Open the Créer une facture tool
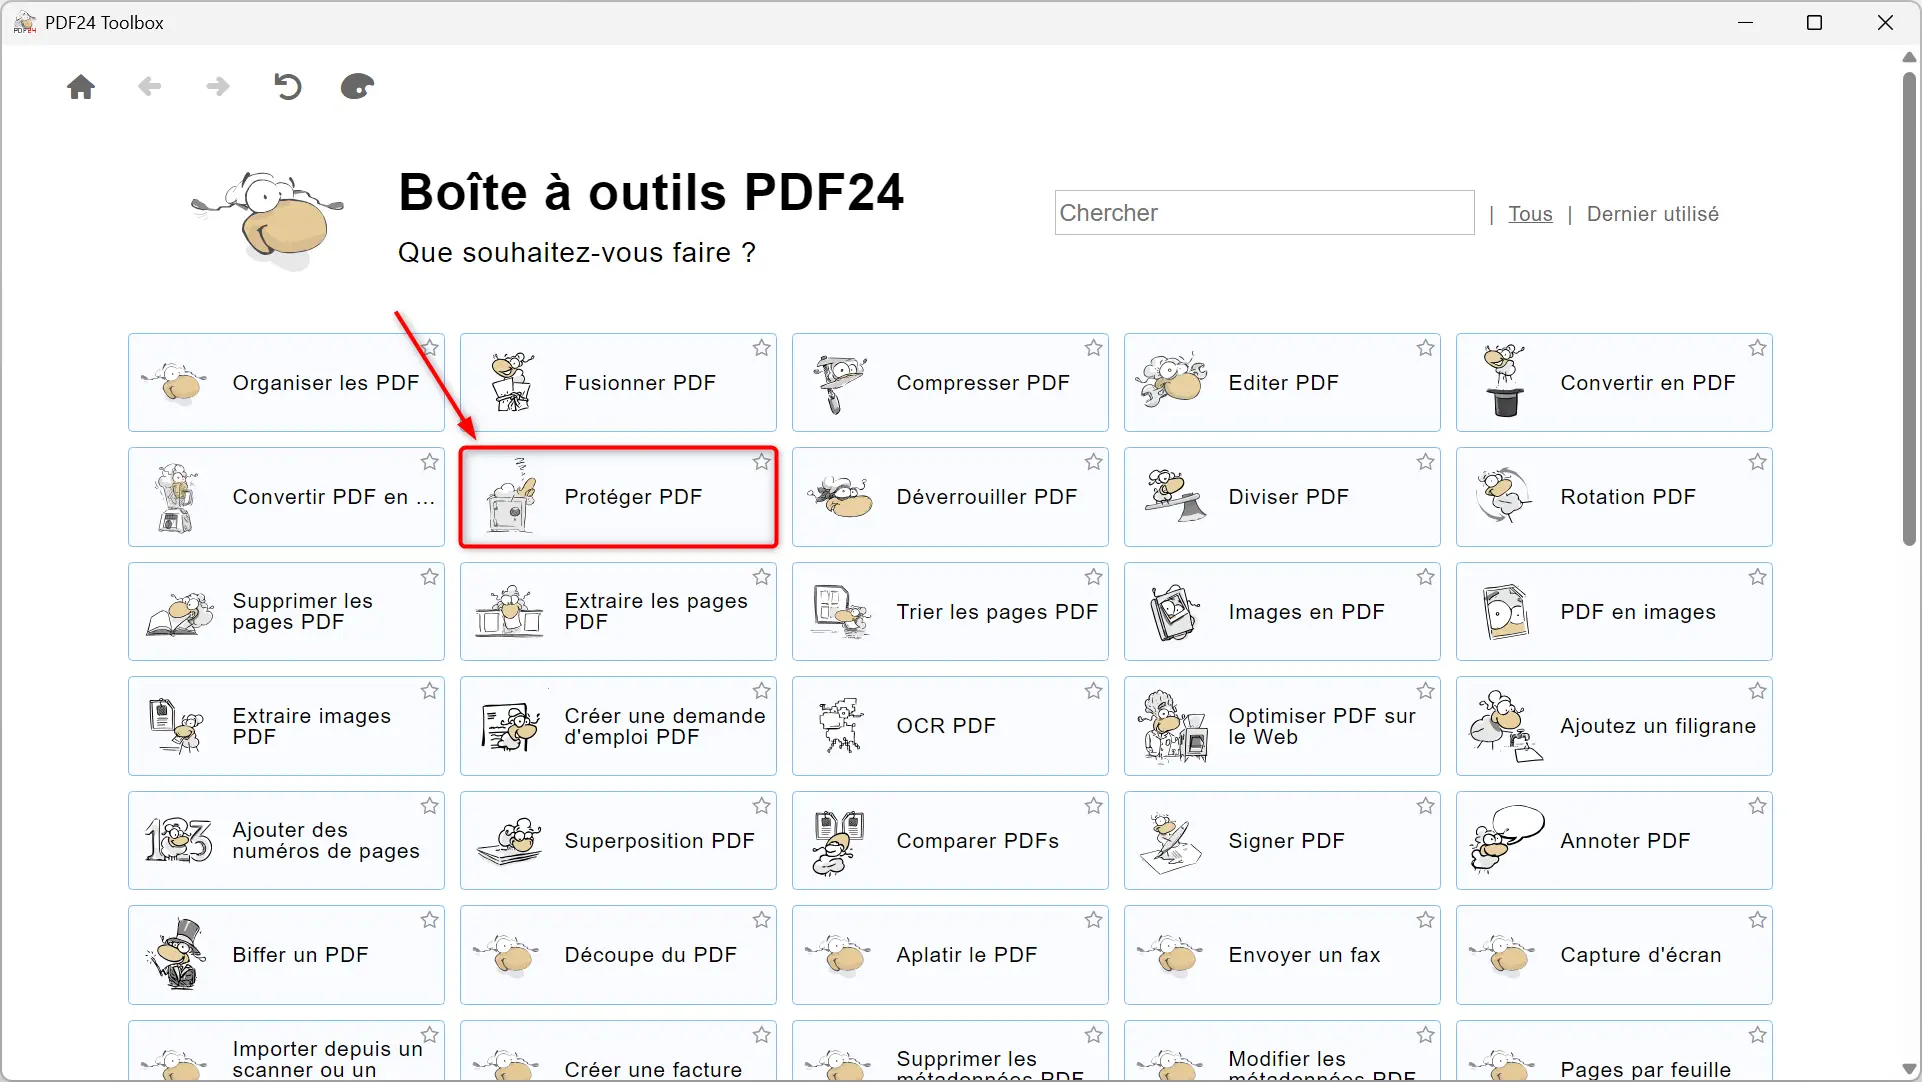1922x1082 pixels. pos(618,1052)
